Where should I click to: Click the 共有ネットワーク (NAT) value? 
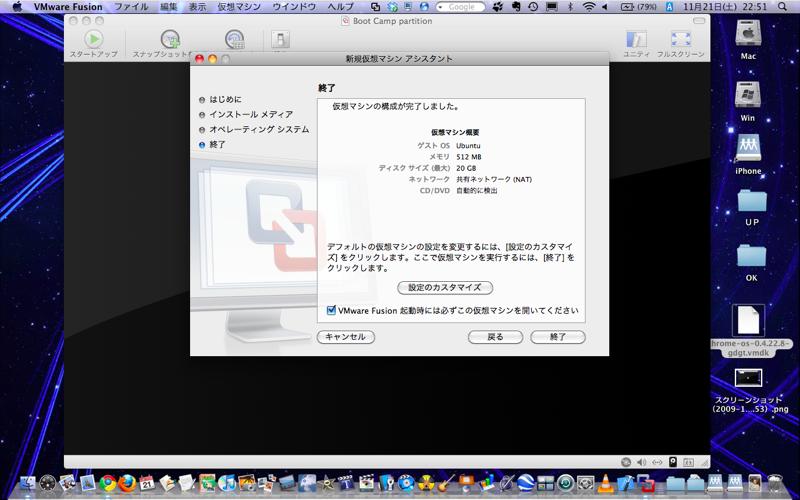tap(494, 179)
